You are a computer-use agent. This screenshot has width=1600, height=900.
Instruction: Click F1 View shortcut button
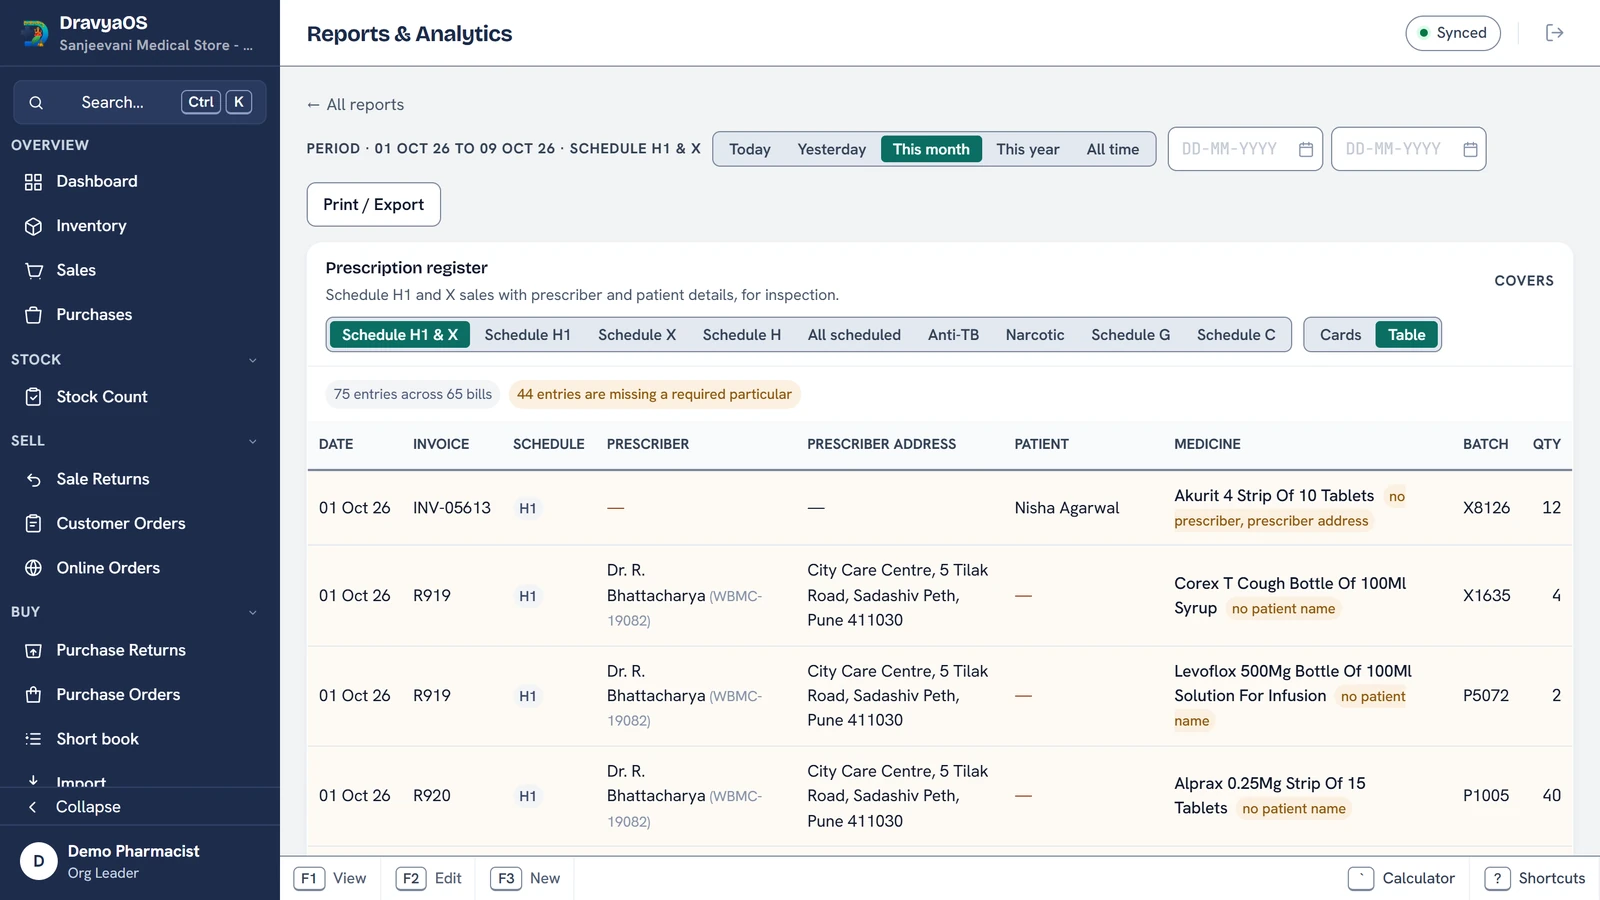pyautogui.click(x=331, y=878)
